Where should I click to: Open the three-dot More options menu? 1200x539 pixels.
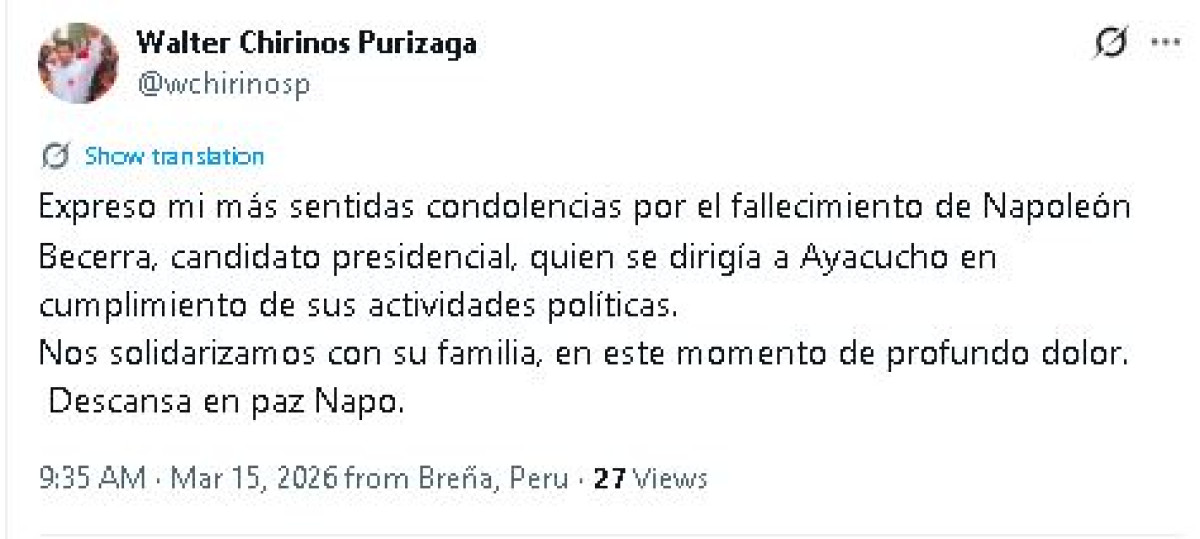tap(1165, 43)
